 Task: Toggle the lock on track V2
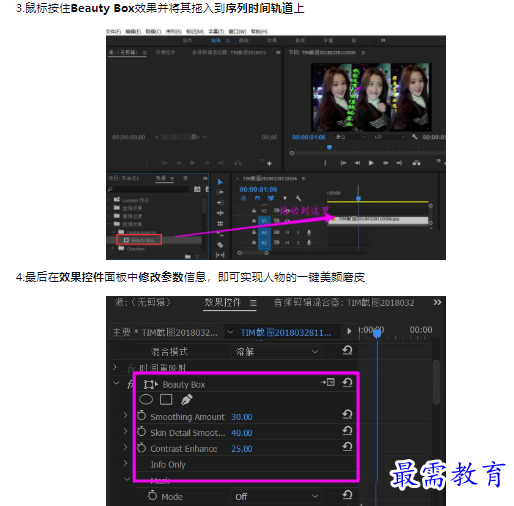click(254, 211)
